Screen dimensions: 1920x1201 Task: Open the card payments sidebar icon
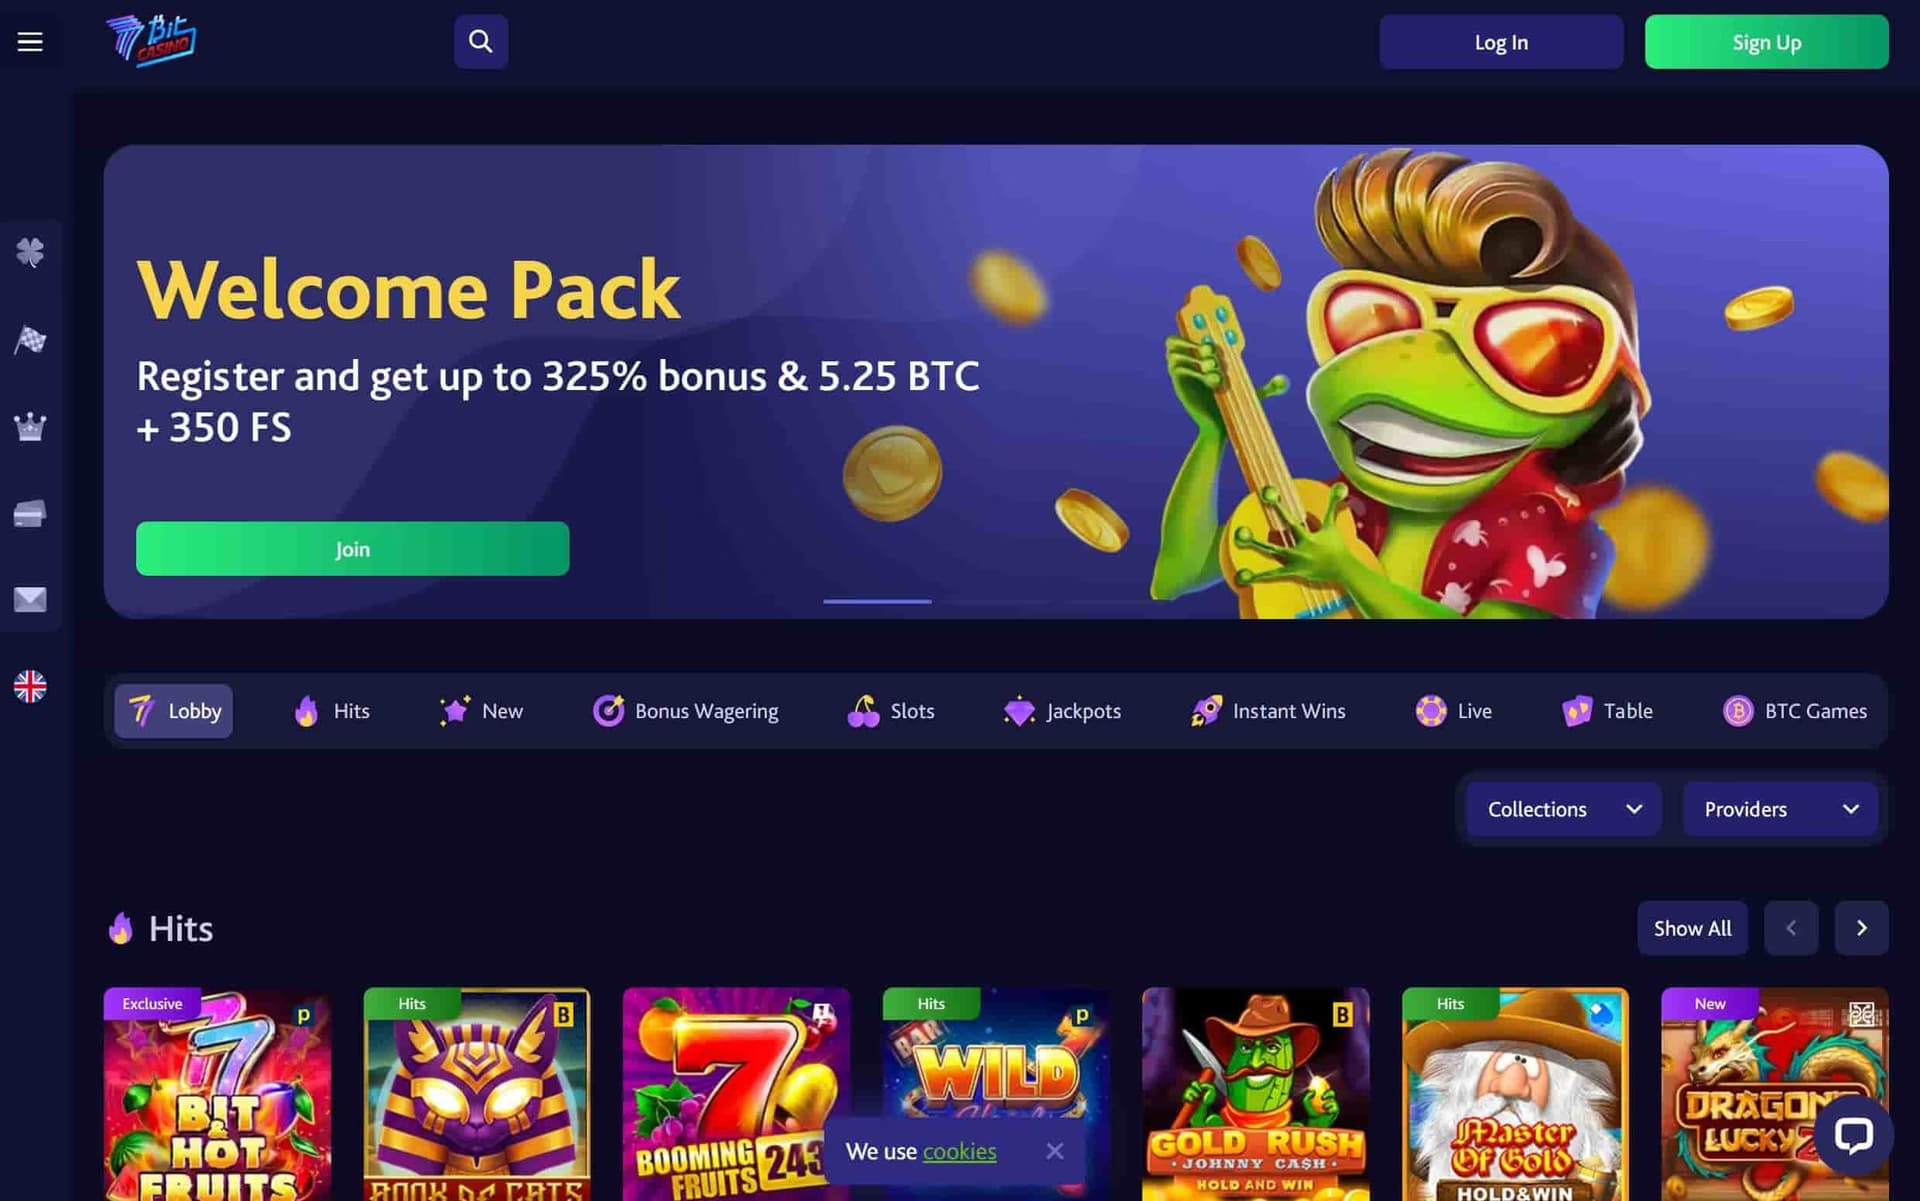pyautogui.click(x=30, y=514)
